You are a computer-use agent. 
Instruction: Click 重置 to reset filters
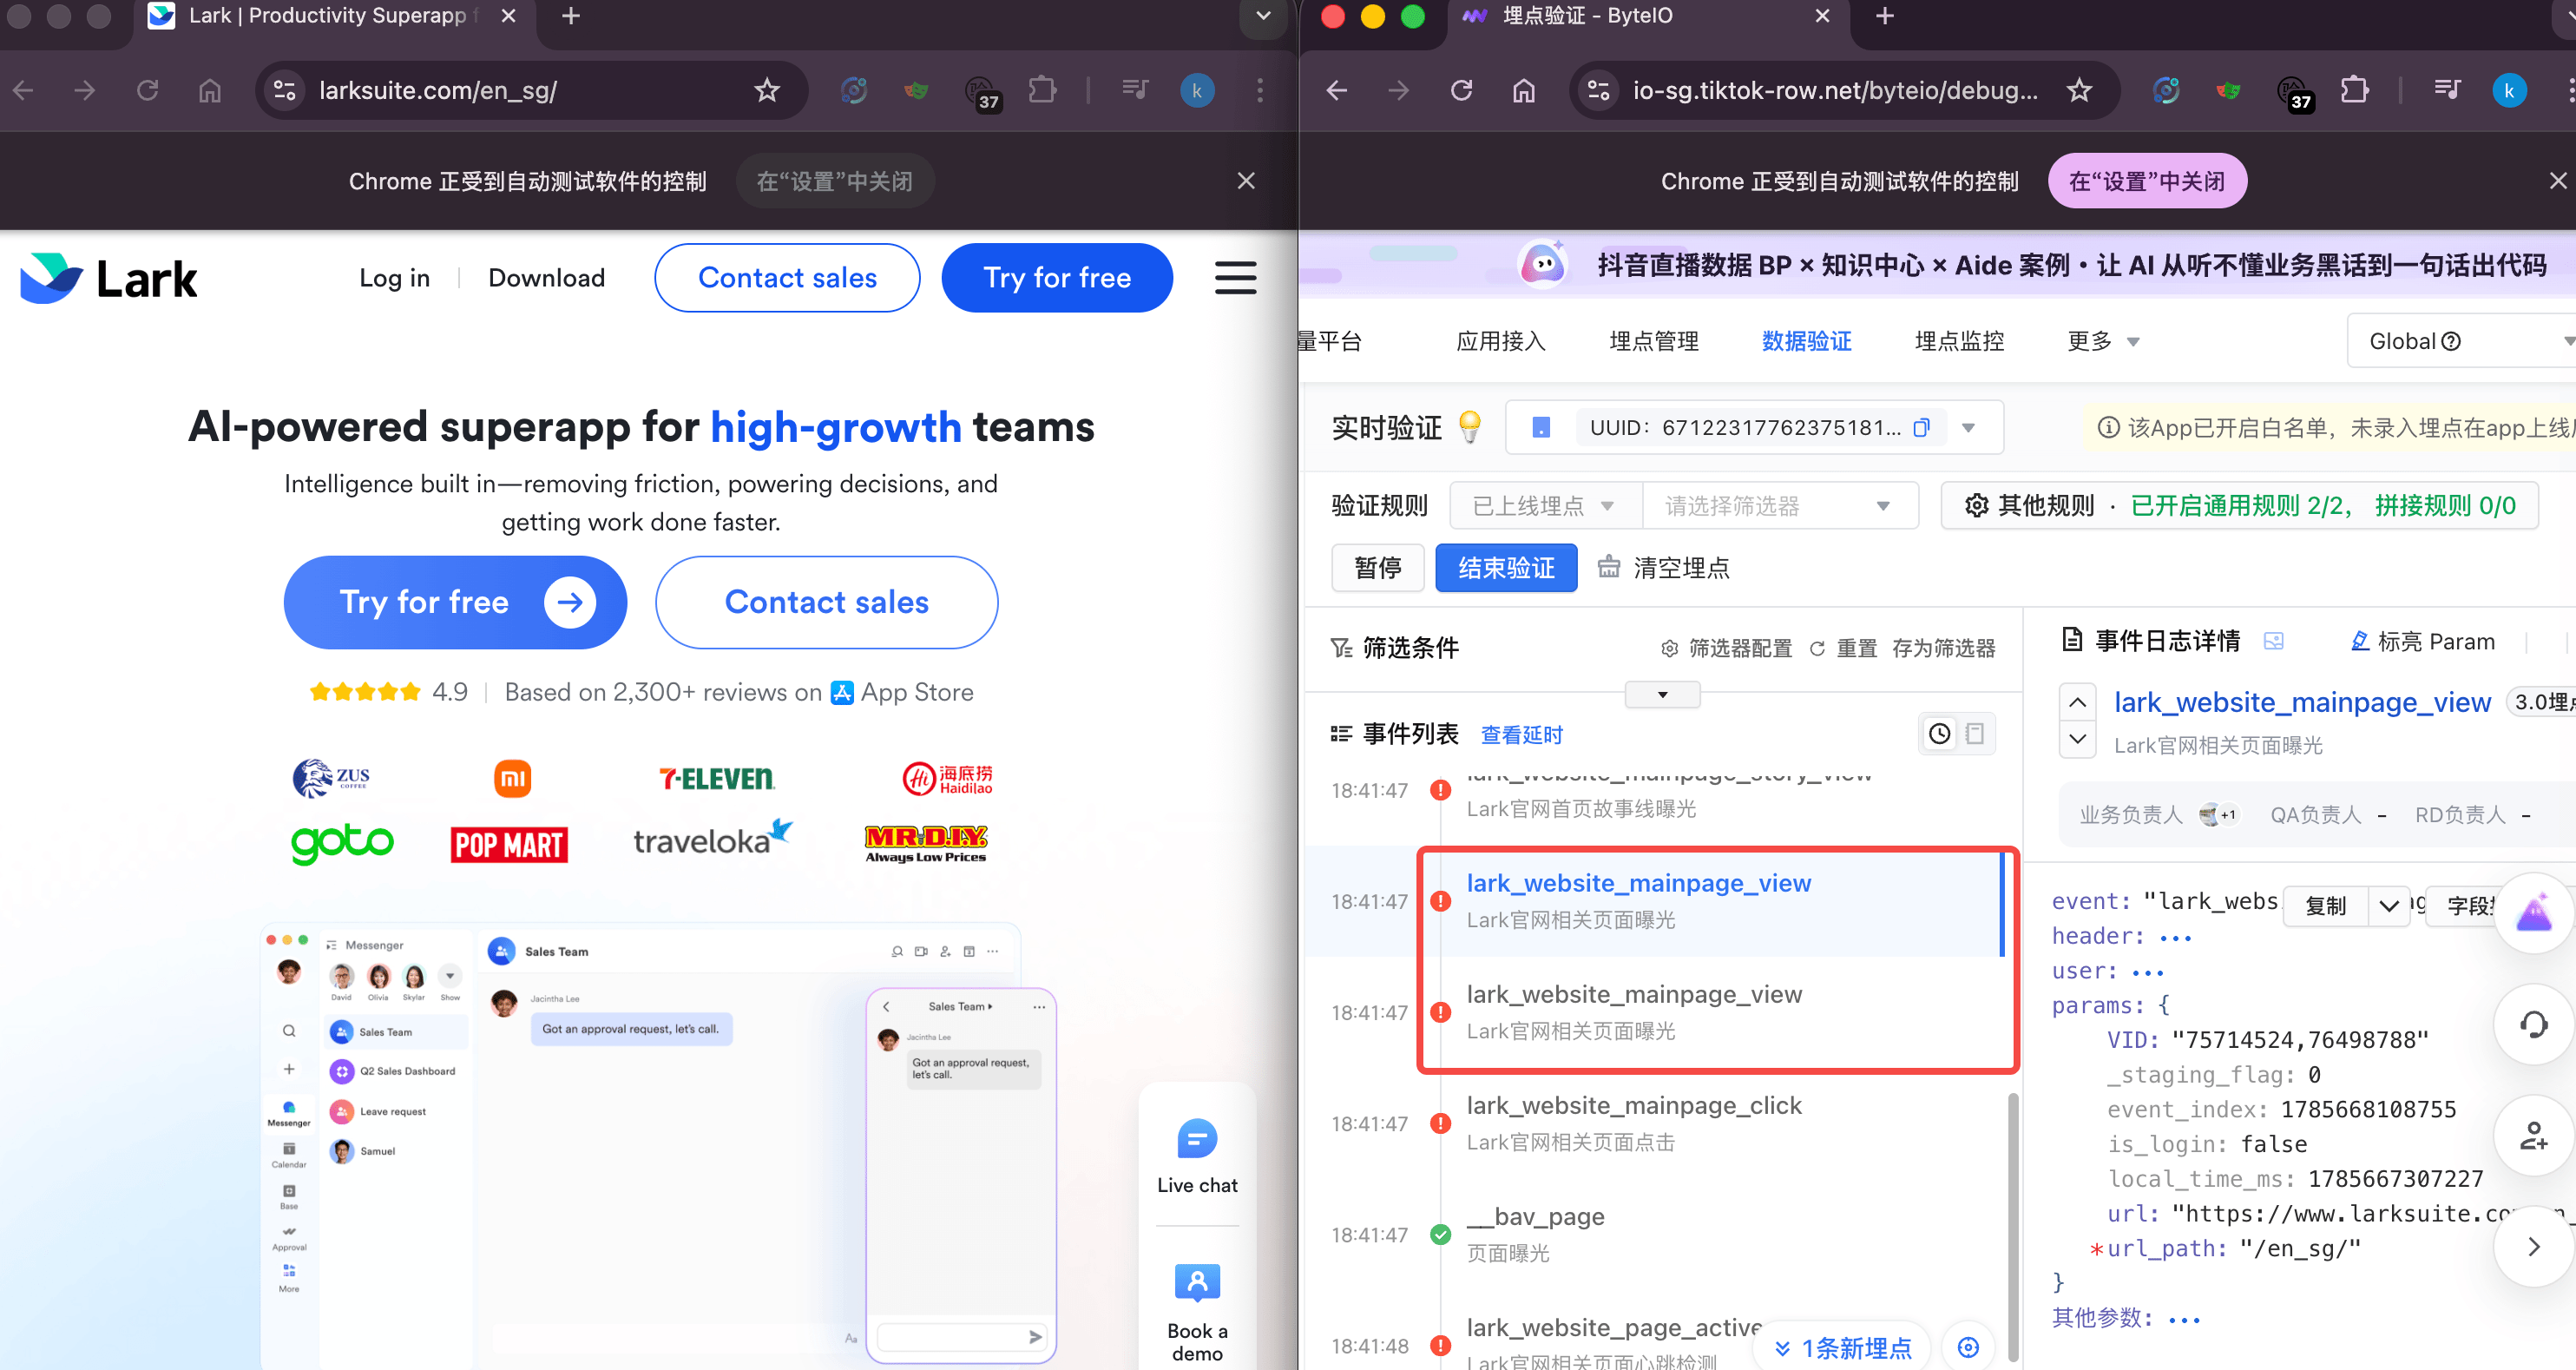pos(1843,649)
